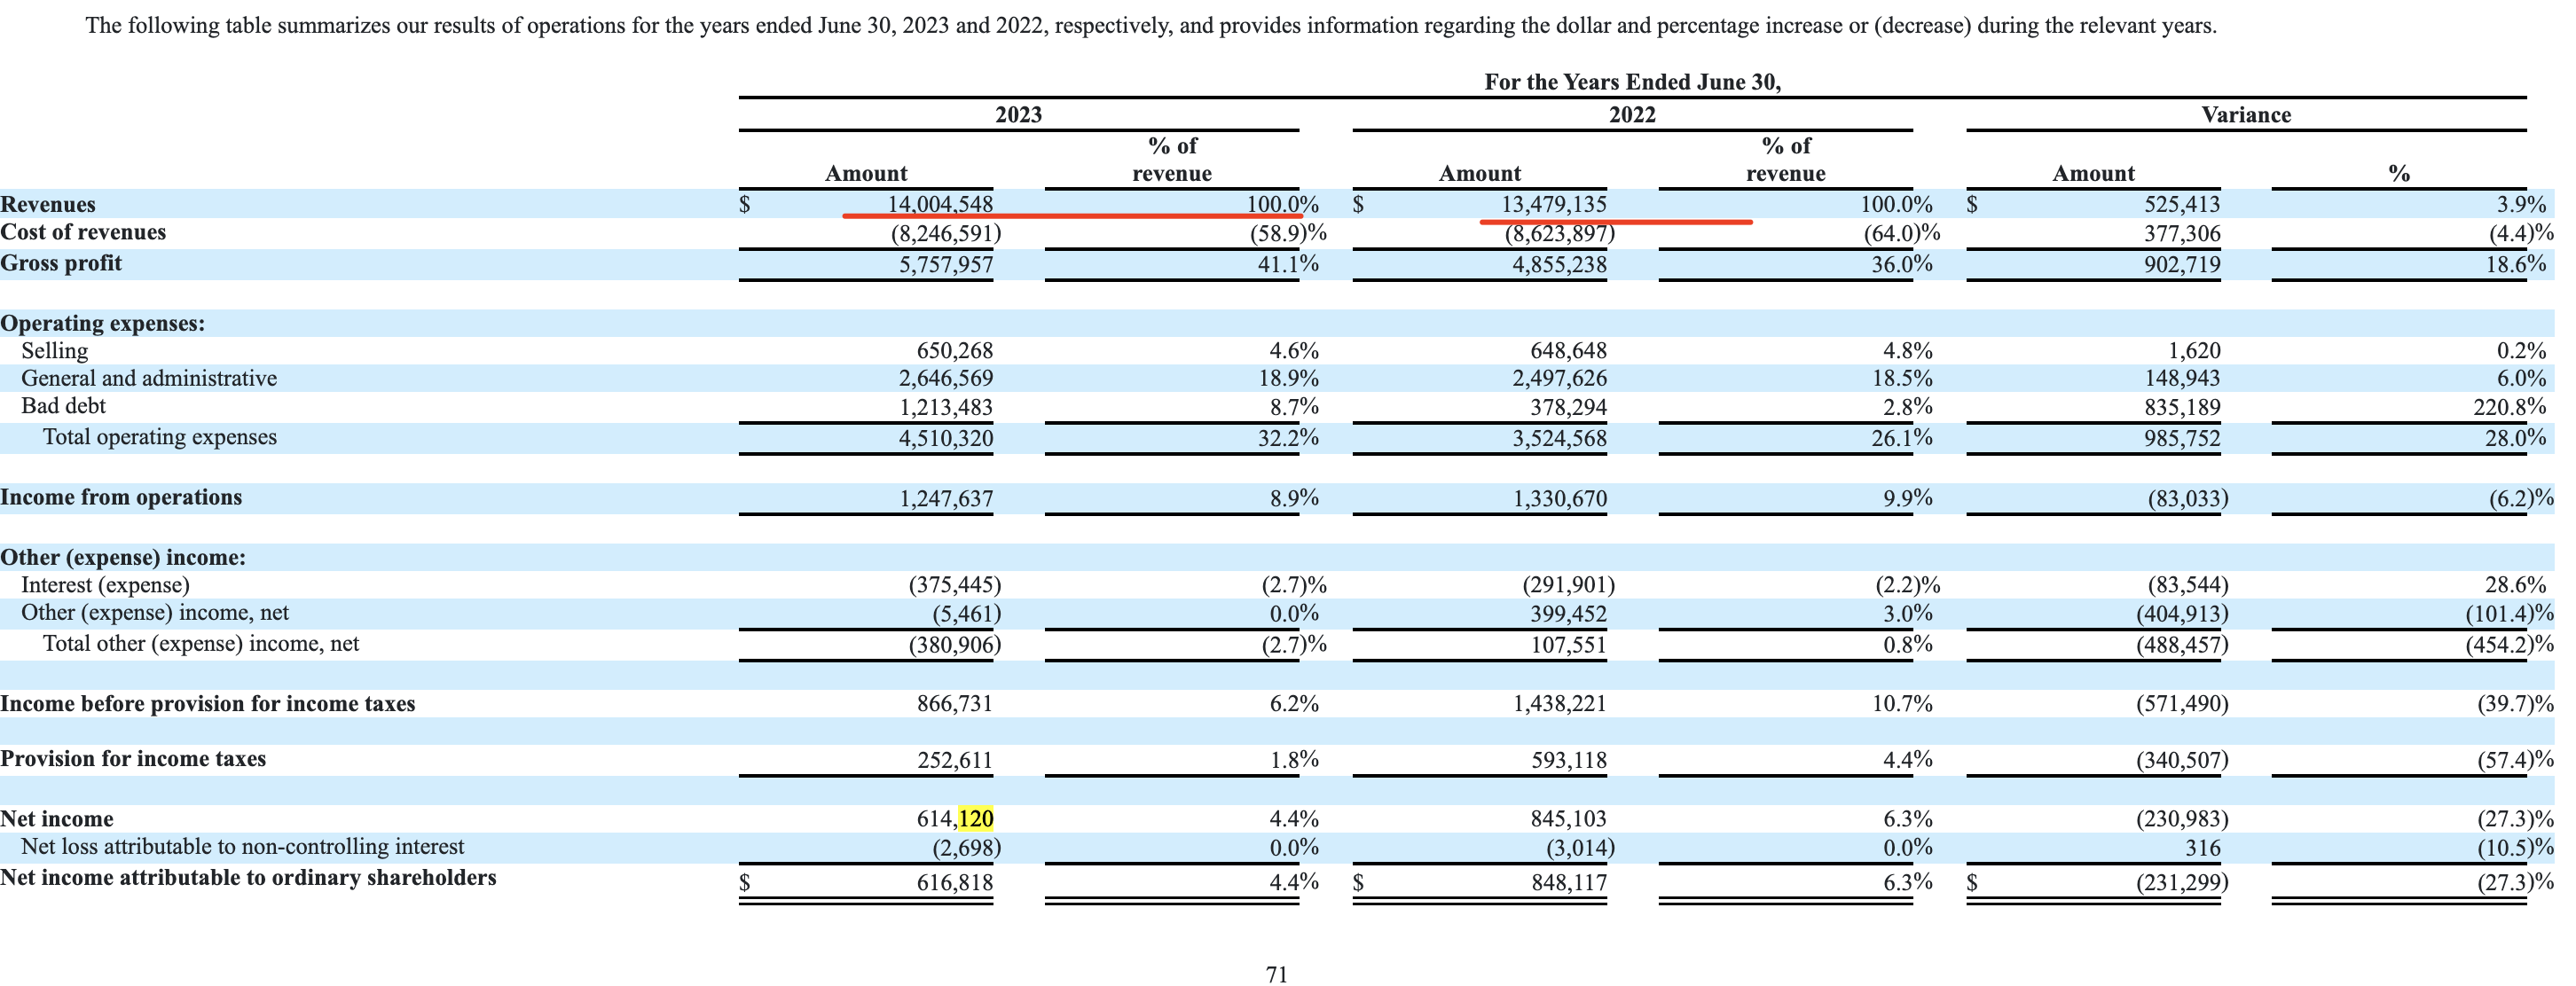2576x986 pixels.
Task: Click the 2022 Cost of revenues amount (8,623,897)
Action: (x=1559, y=234)
